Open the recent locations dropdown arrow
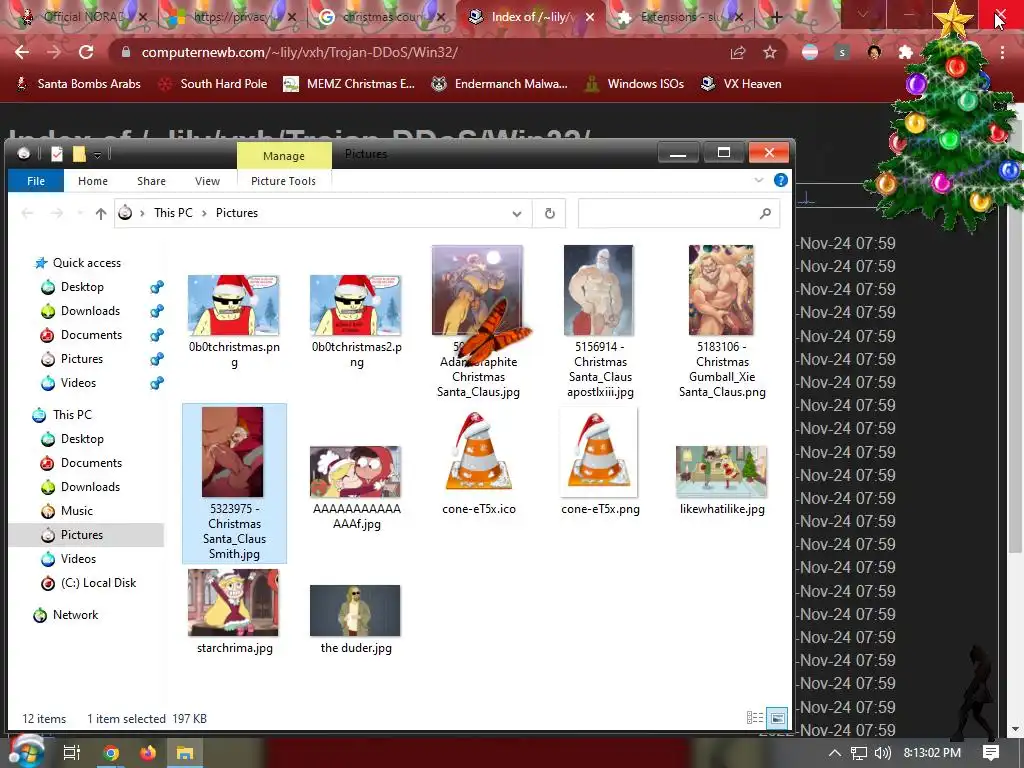 tap(80, 213)
